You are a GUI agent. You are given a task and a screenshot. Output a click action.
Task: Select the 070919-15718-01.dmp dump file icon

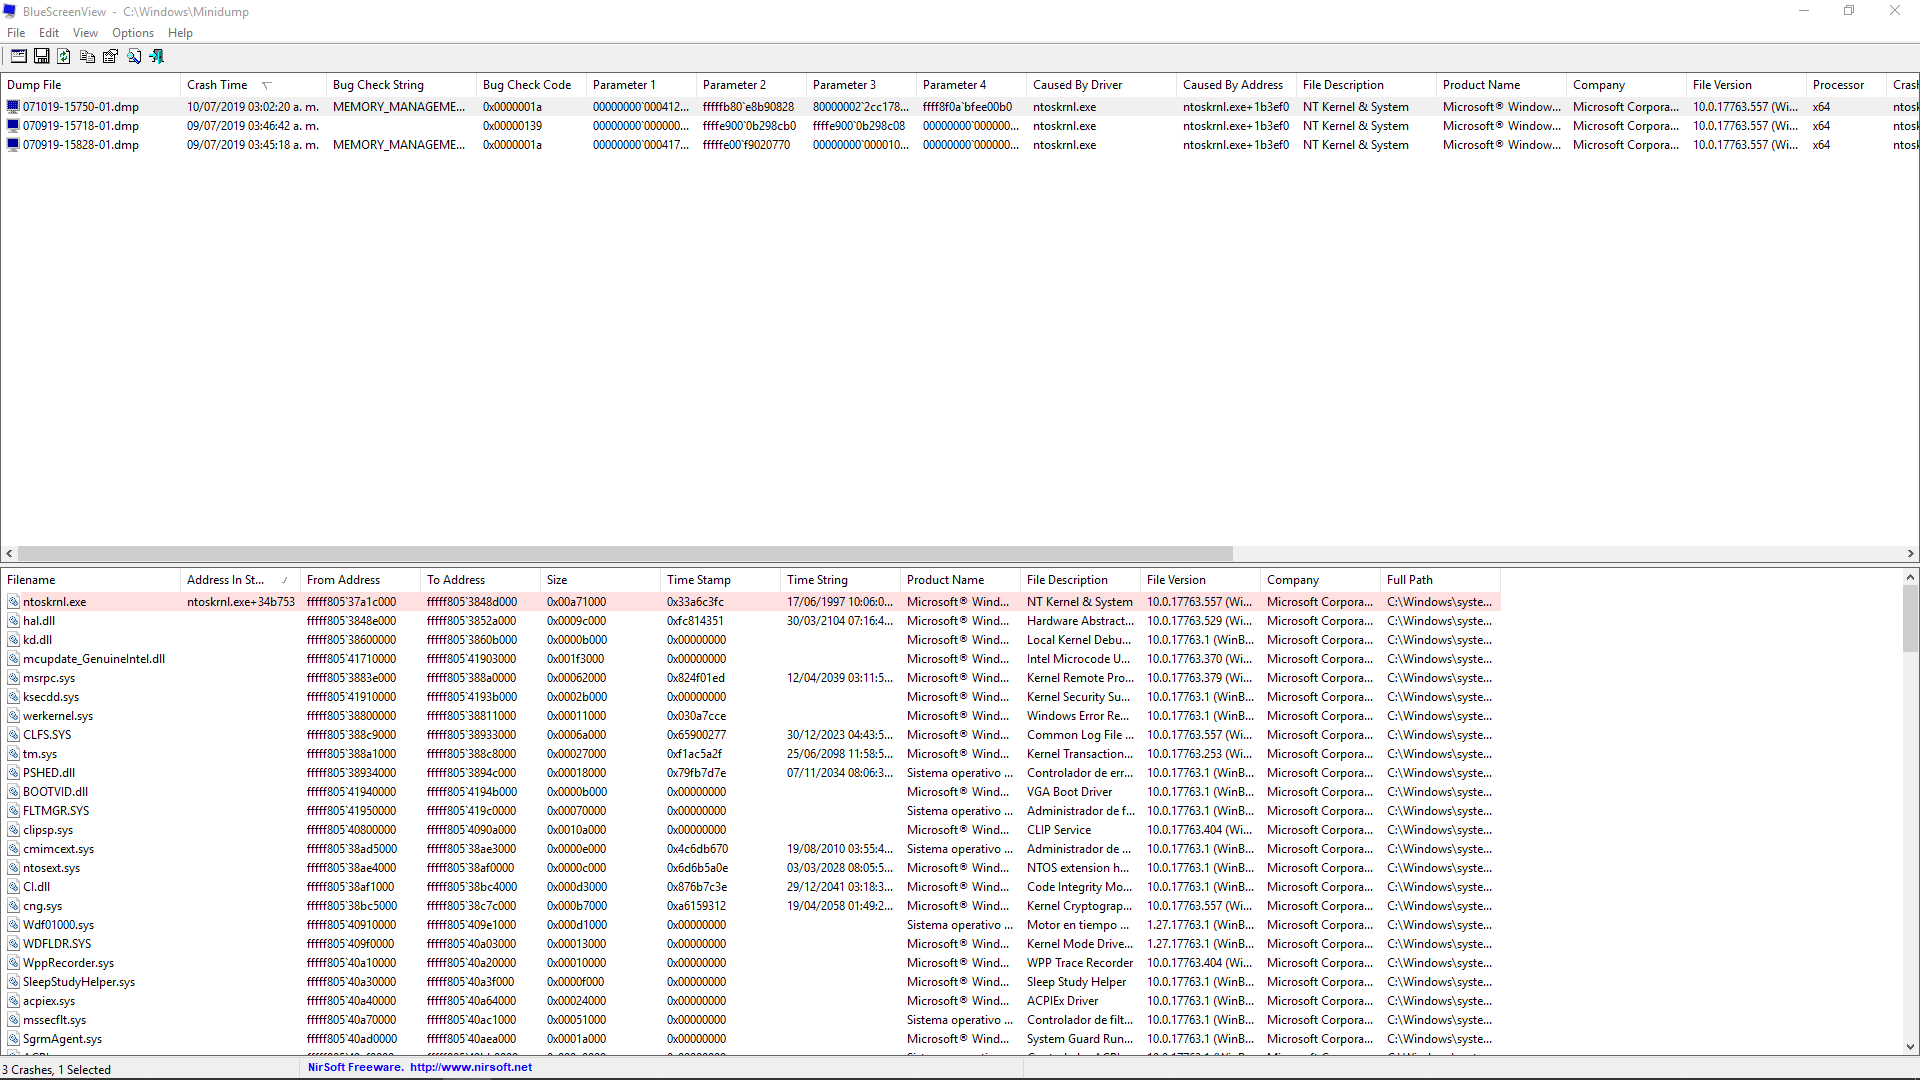tap(13, 126)
